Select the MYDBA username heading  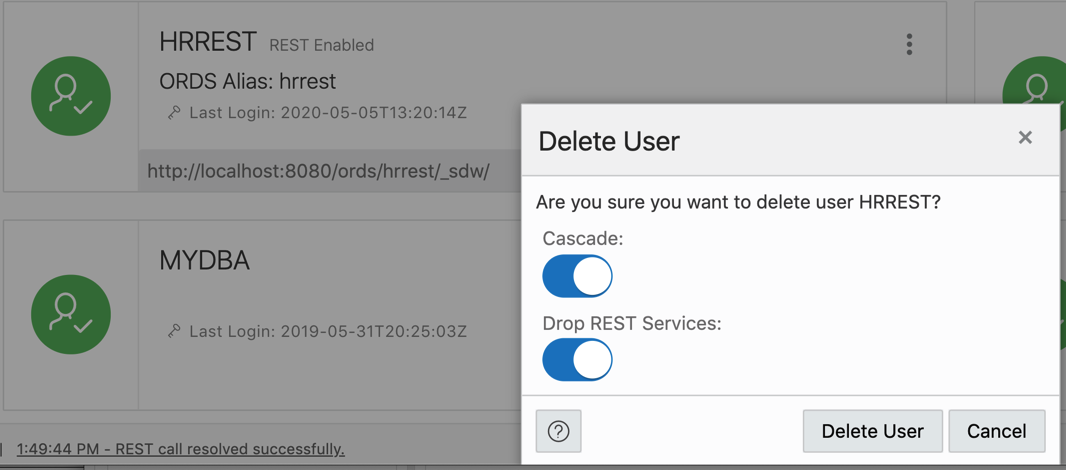click(x=205, y=261)
